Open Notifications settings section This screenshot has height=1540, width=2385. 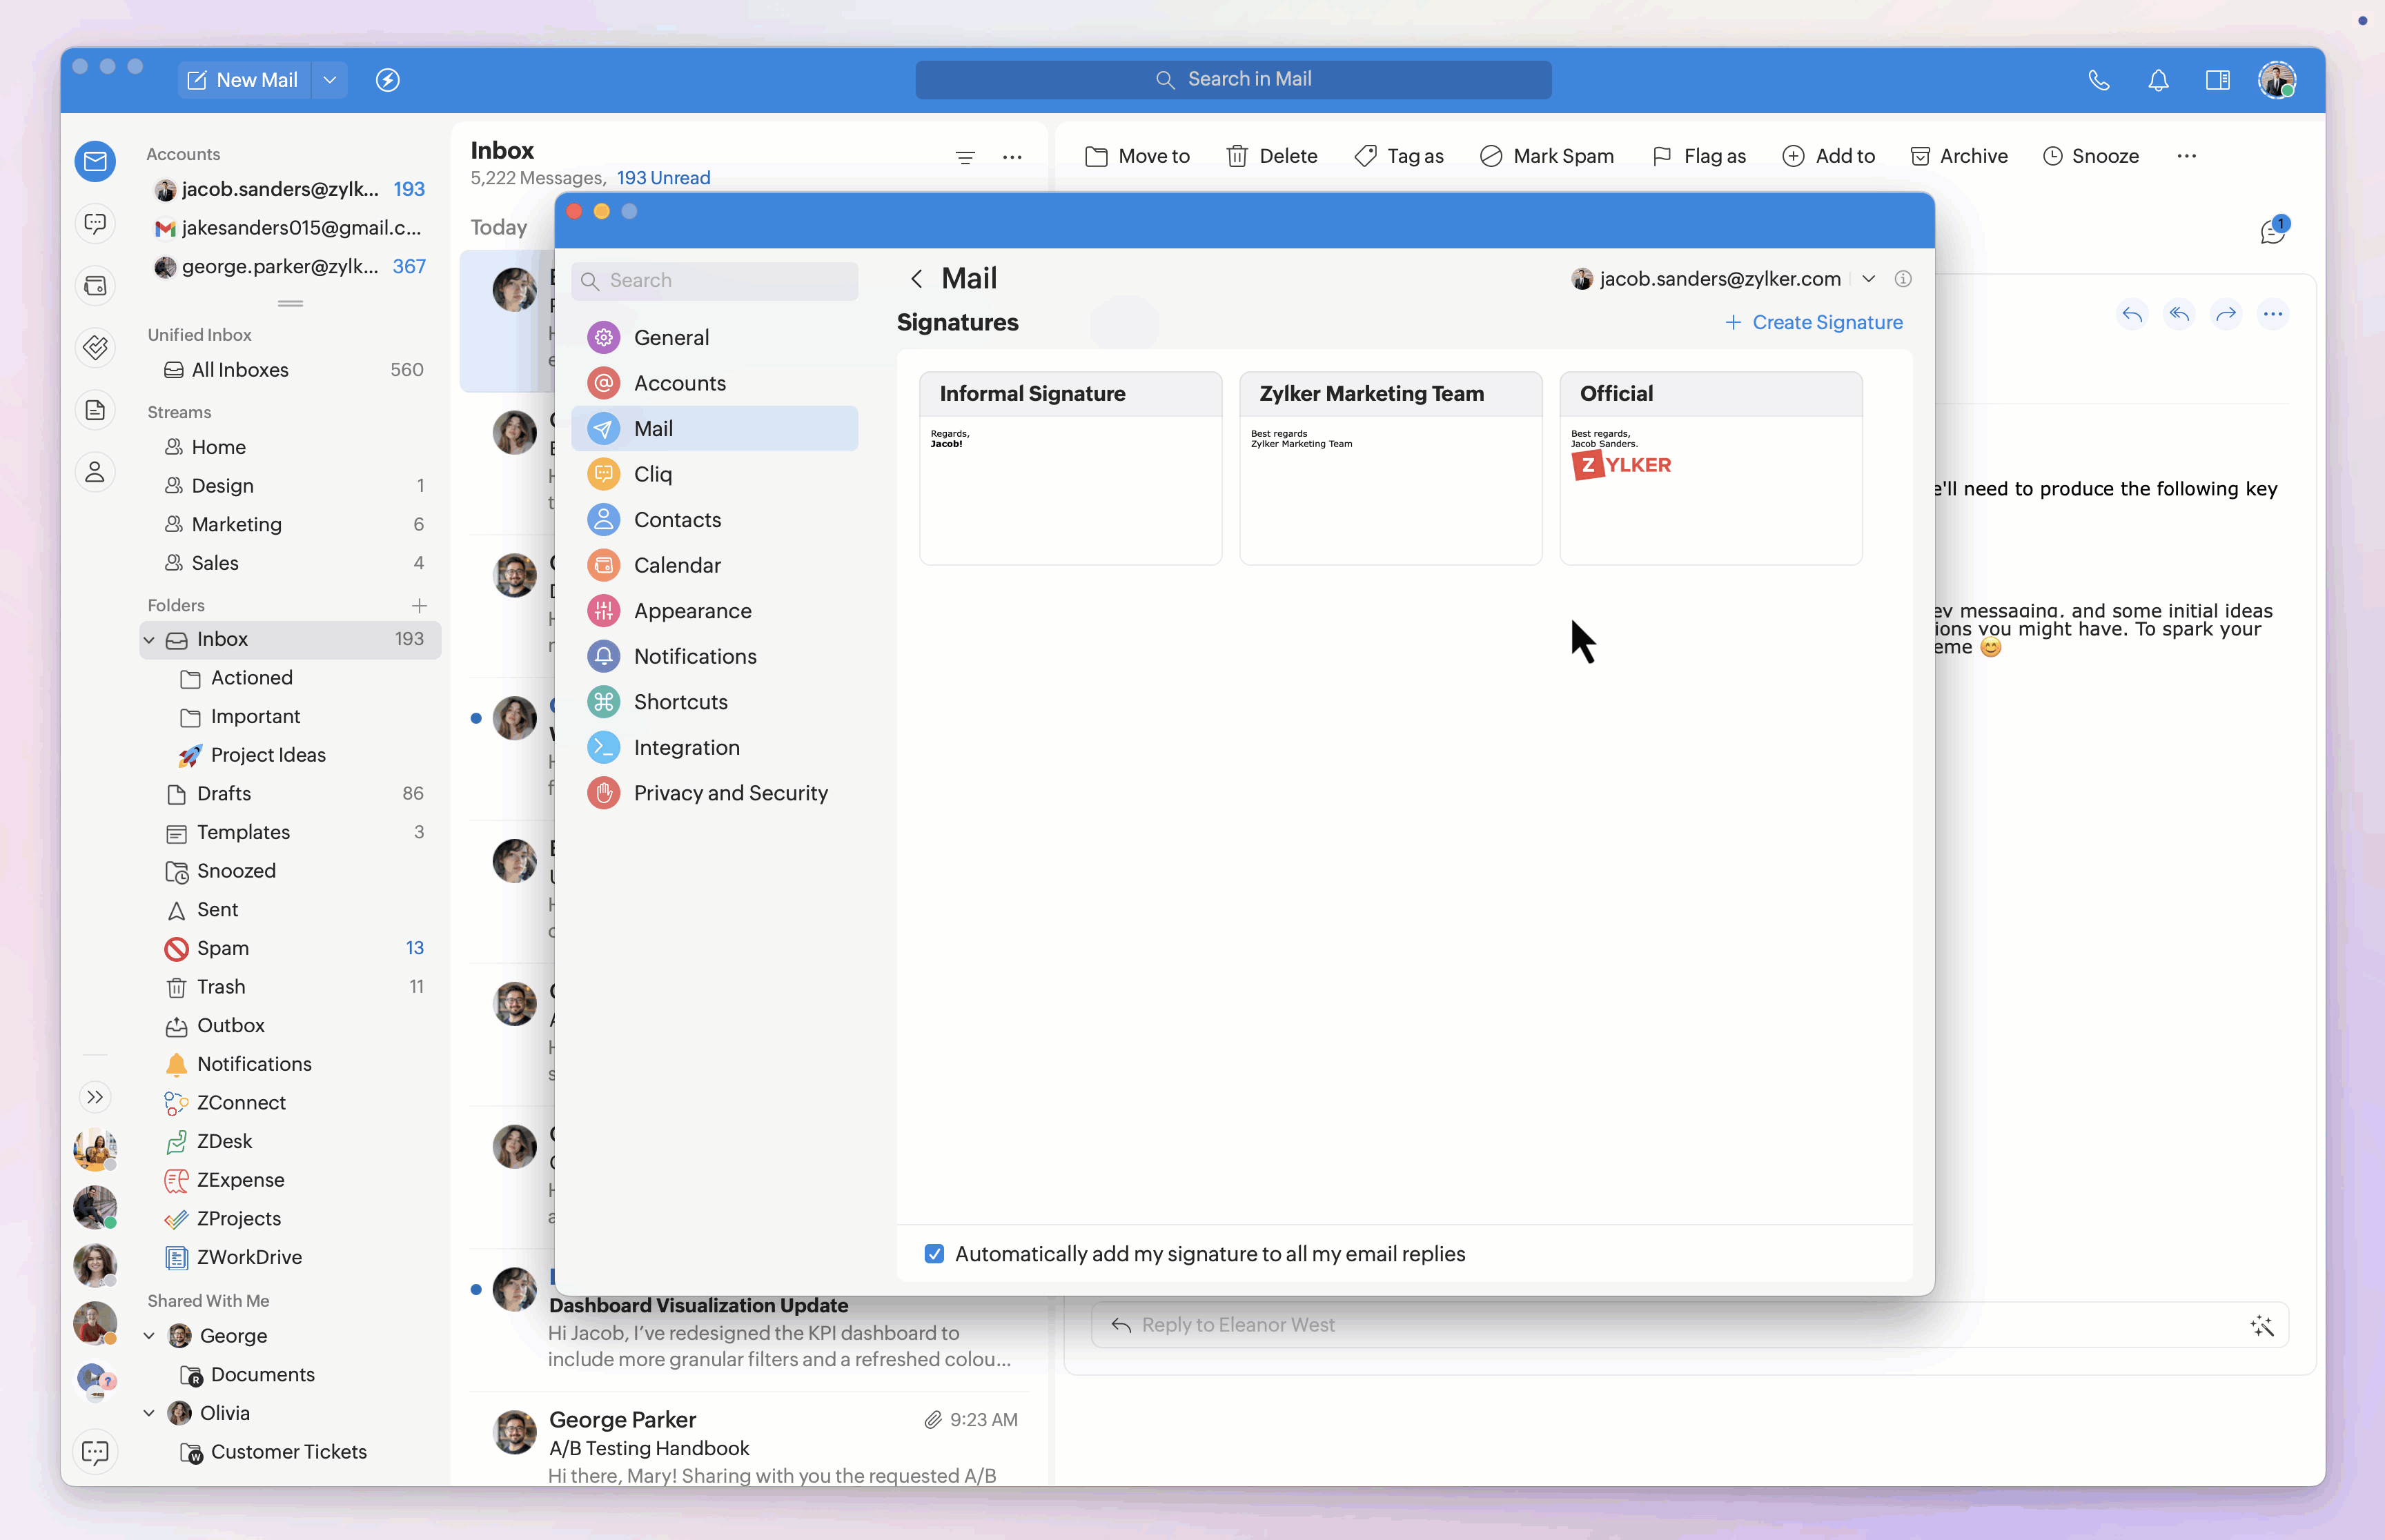[x=694, y=656]
